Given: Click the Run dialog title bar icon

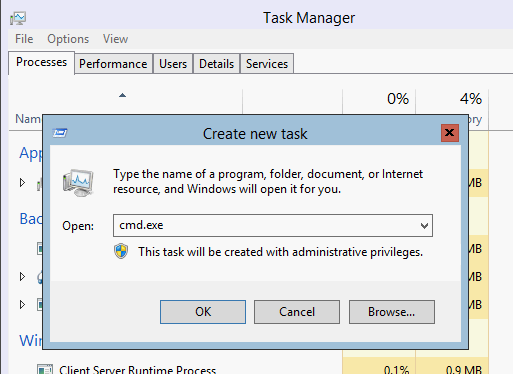Looking at the screenshot, I should [x=60, y=133].
